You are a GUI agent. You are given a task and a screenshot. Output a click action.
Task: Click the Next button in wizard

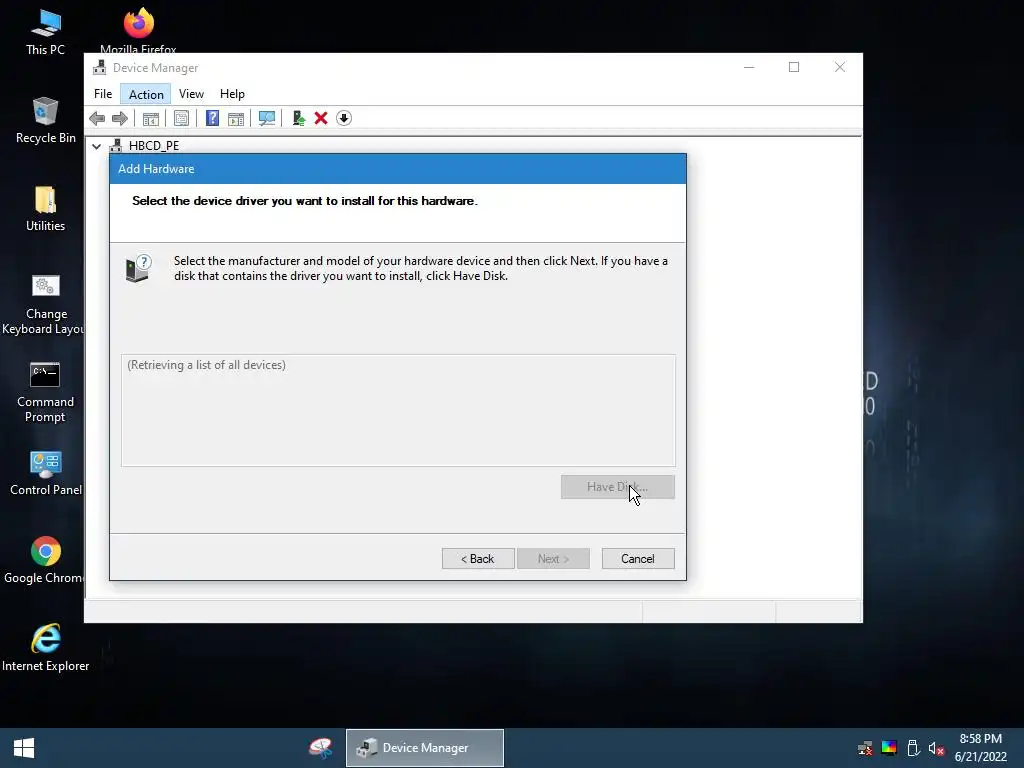point(553,559)
